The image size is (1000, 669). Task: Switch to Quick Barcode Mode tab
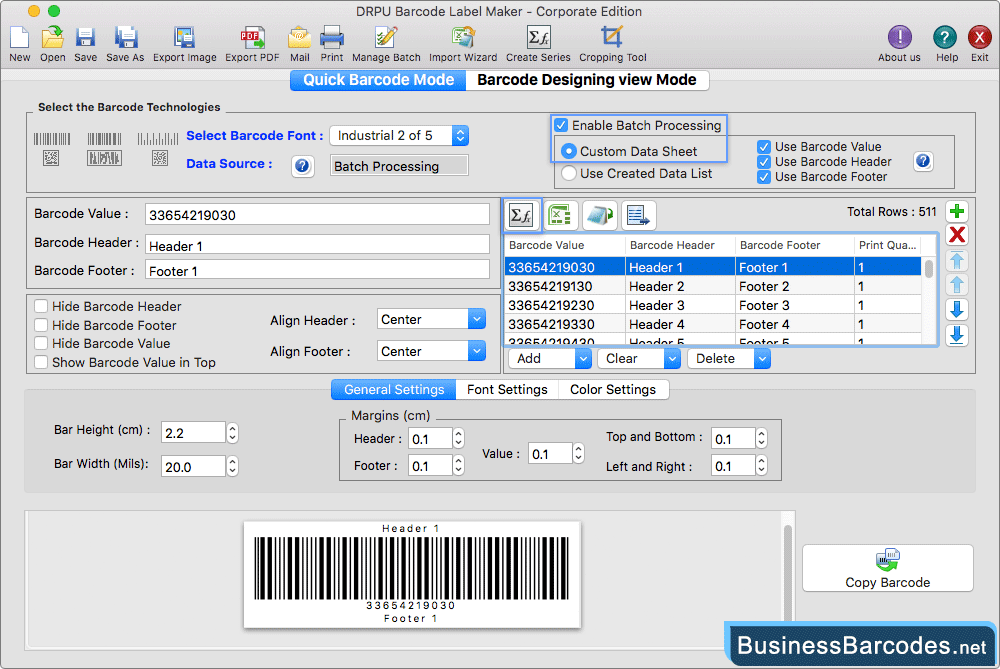pyautogui.click(x=378, y=80)
